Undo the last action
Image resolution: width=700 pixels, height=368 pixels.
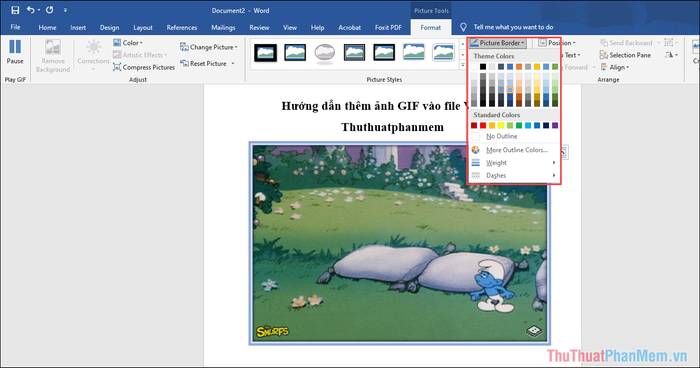click(30, 10)
